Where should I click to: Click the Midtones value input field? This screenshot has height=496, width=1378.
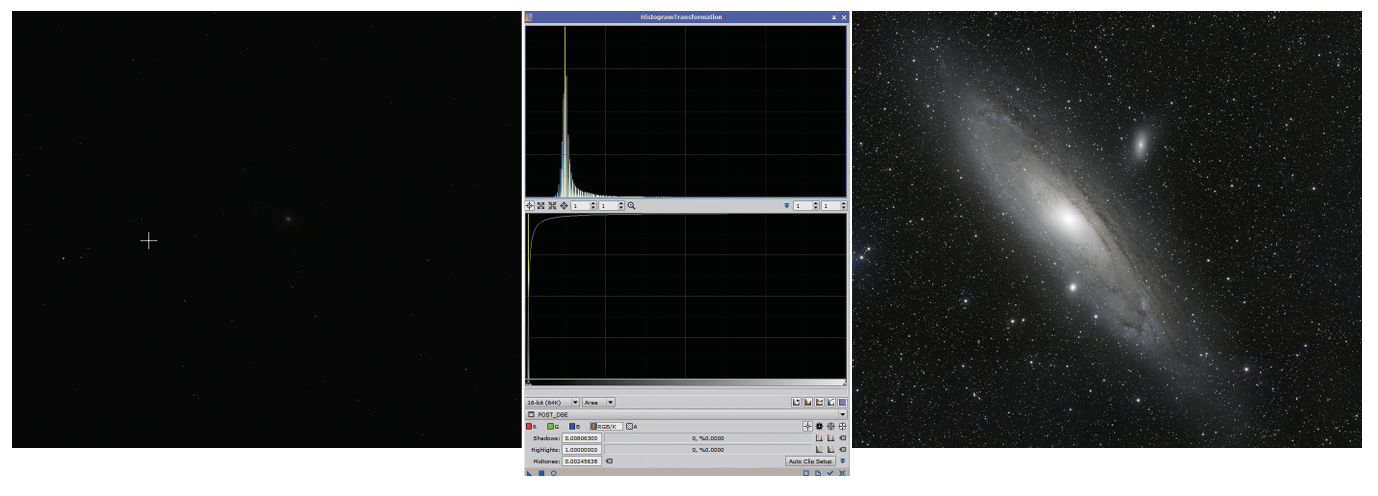coord(582,461)
